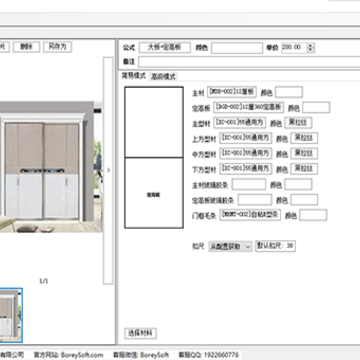Click the 上方型材 material field

[246, 138]
